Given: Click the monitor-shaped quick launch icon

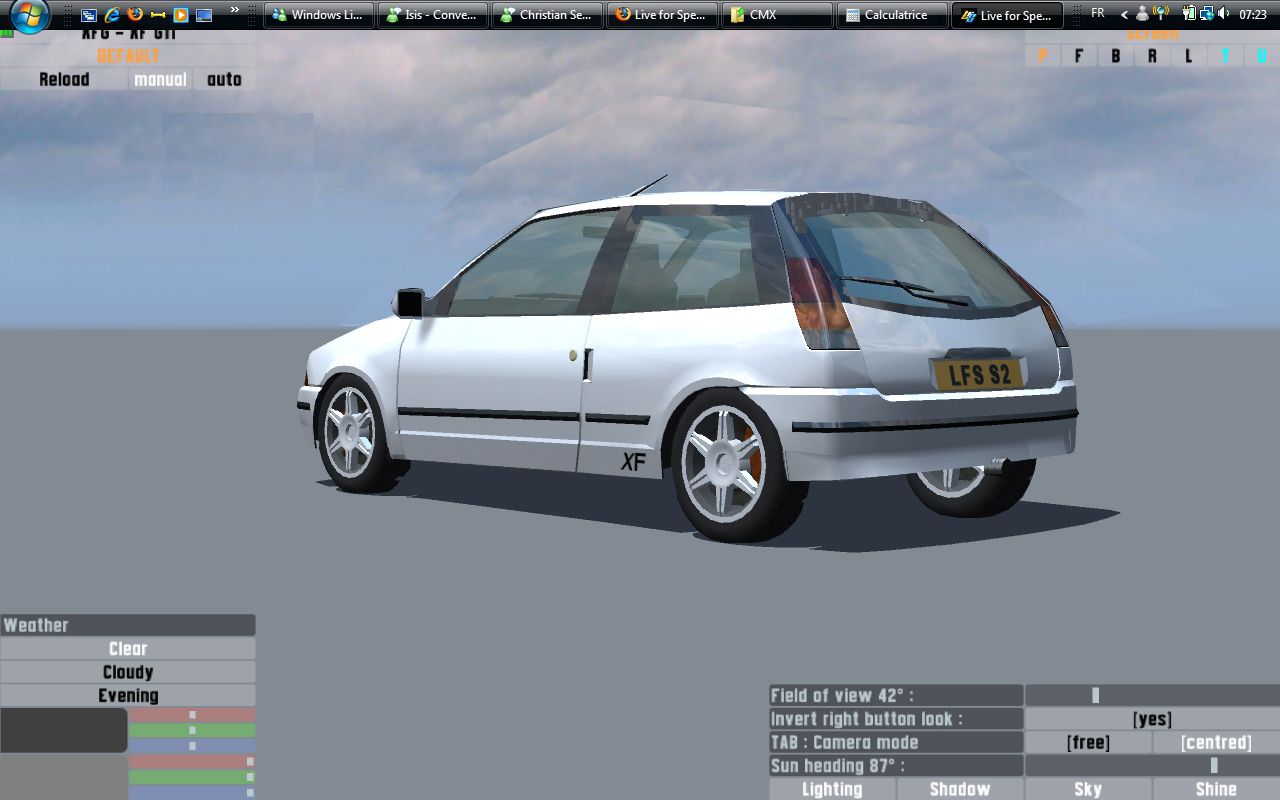Looking at the screenshot, I should (x=204, y=15).
